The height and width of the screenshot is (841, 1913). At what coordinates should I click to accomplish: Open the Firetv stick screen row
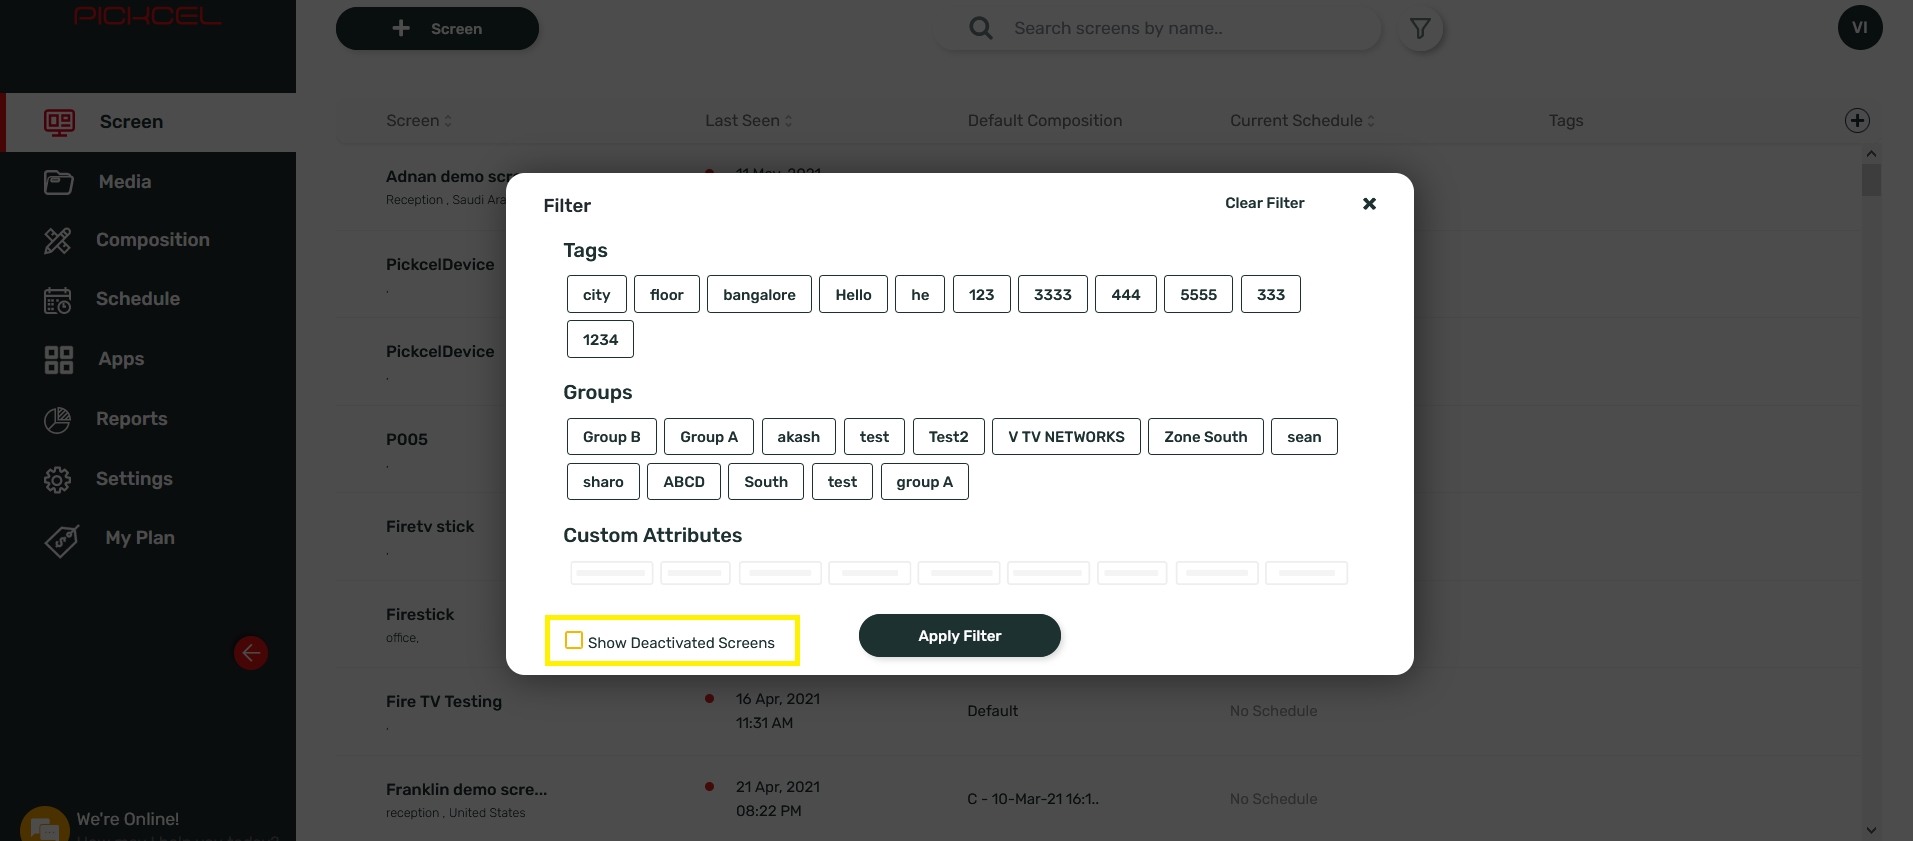point(430,526)
